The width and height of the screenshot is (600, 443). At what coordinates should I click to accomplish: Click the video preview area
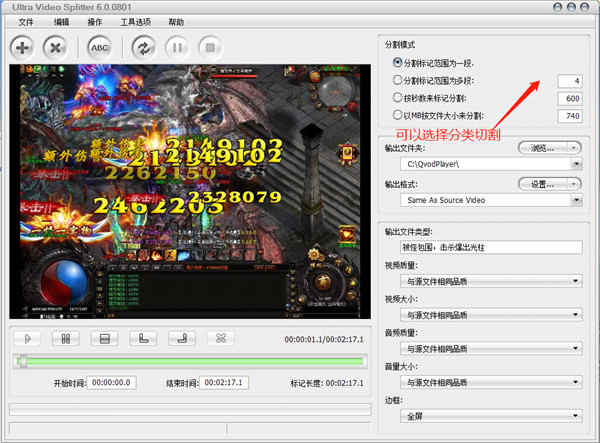tap(190, 191)
